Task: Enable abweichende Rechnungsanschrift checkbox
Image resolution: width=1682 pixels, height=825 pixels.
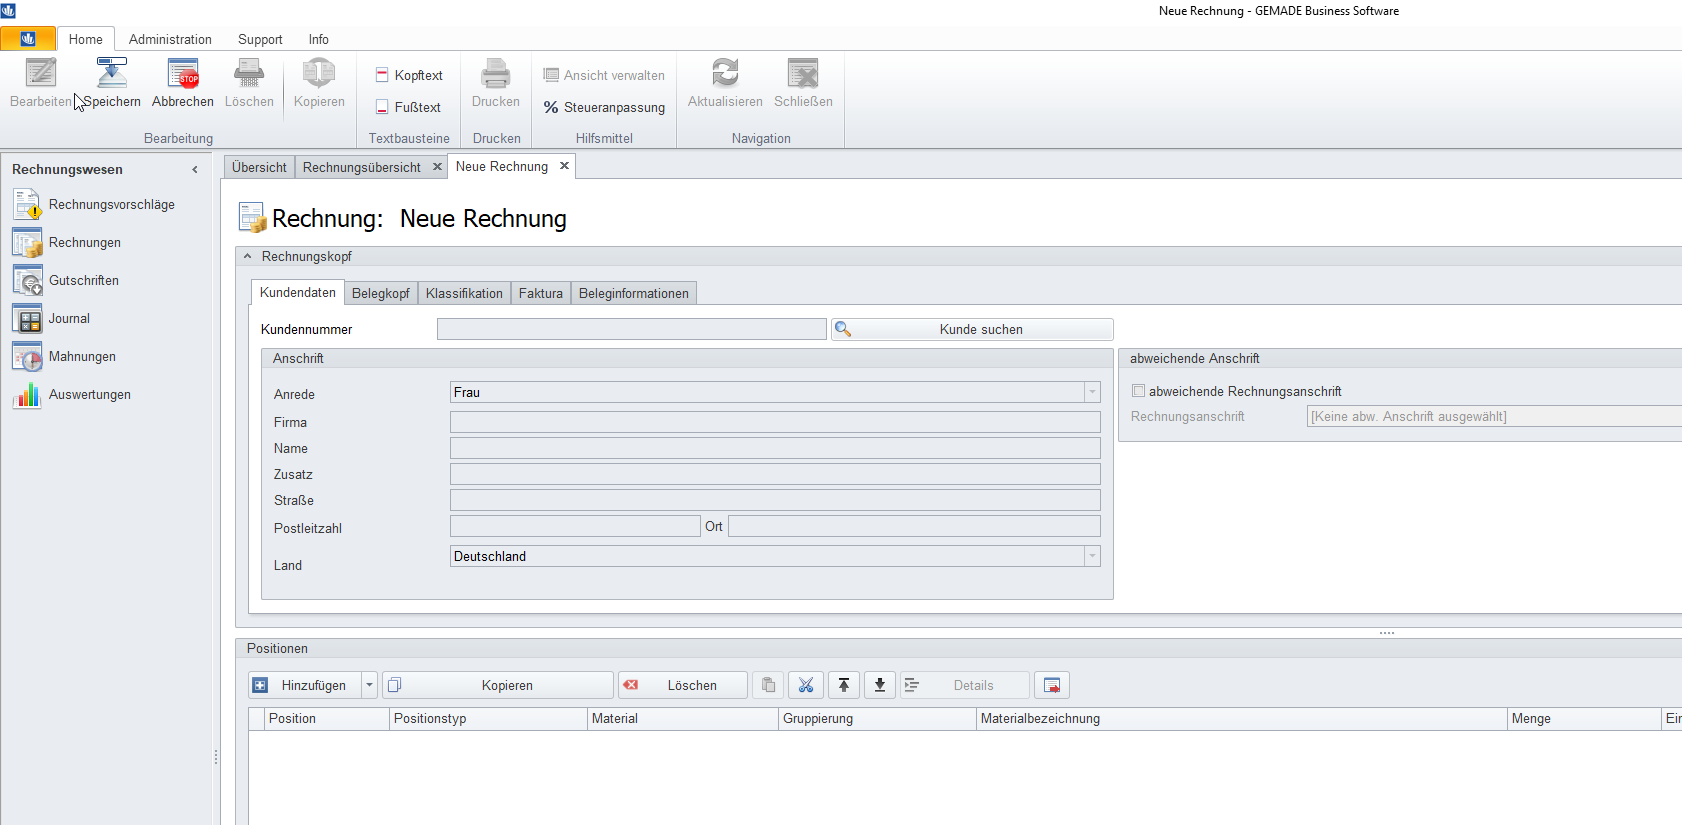Action: tap(1138, 391)
